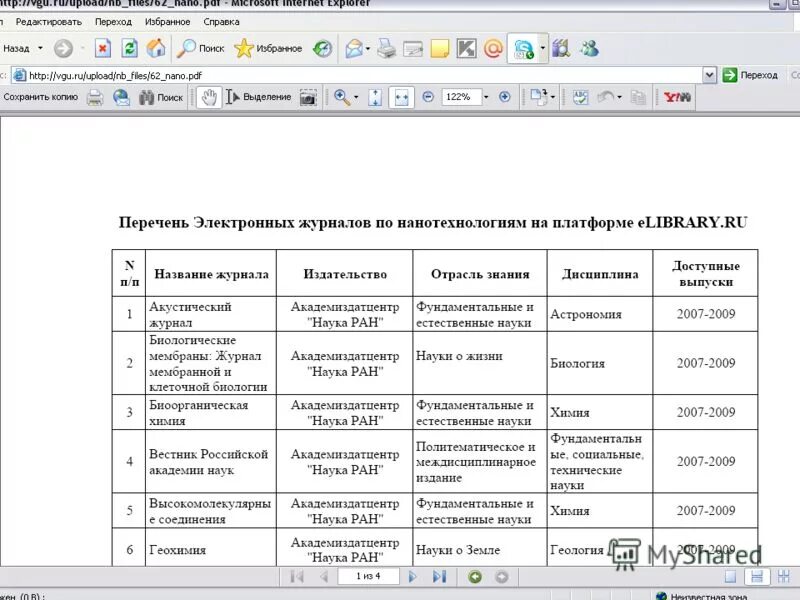The image size is (800, 600).
Task: Click Сохранить копию in PDF toolbar
Action: click(40, 97)
